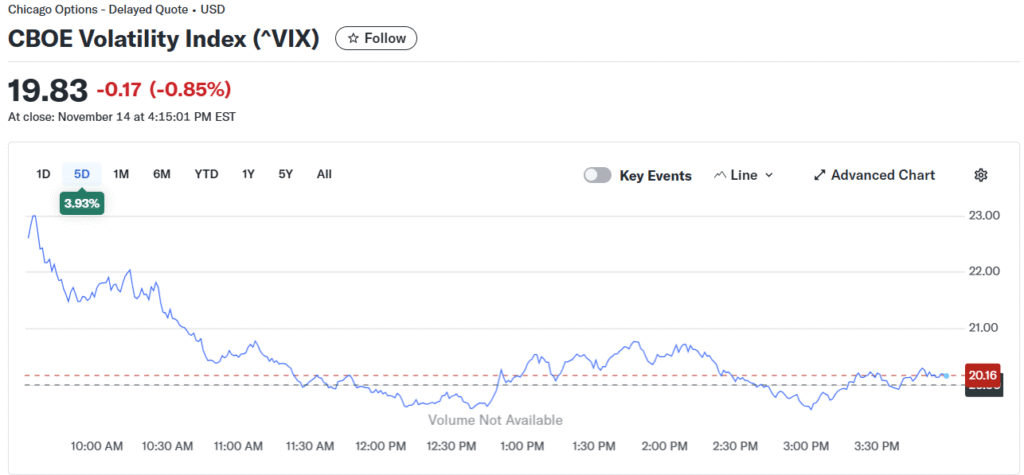Select the 1Y time range

248,174
